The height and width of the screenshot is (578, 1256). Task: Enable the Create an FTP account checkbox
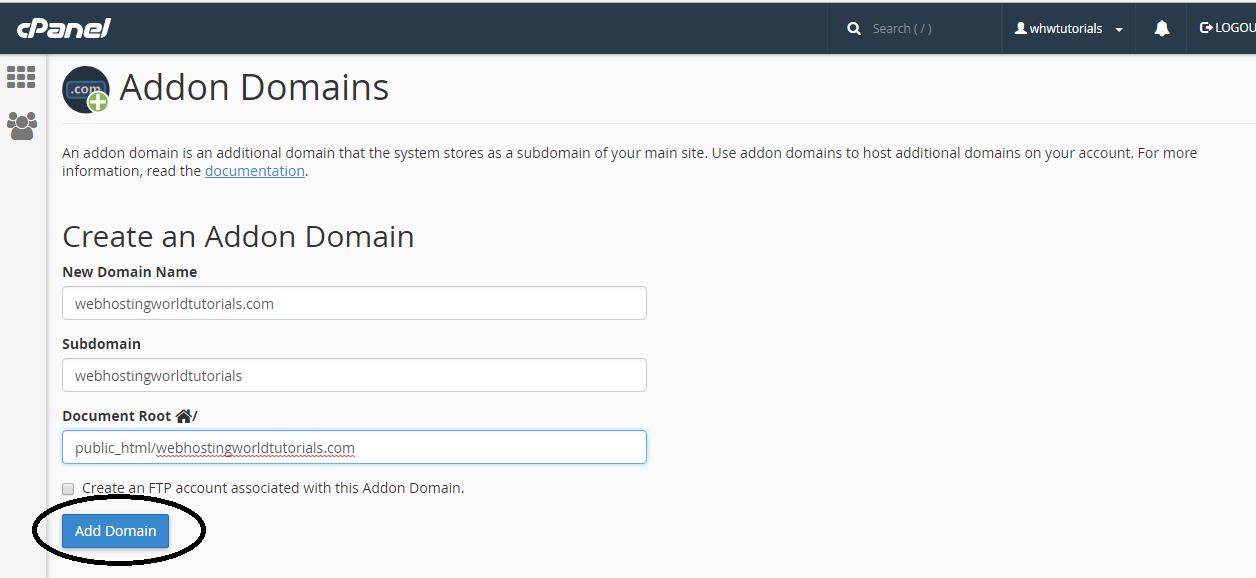point(67,488)
